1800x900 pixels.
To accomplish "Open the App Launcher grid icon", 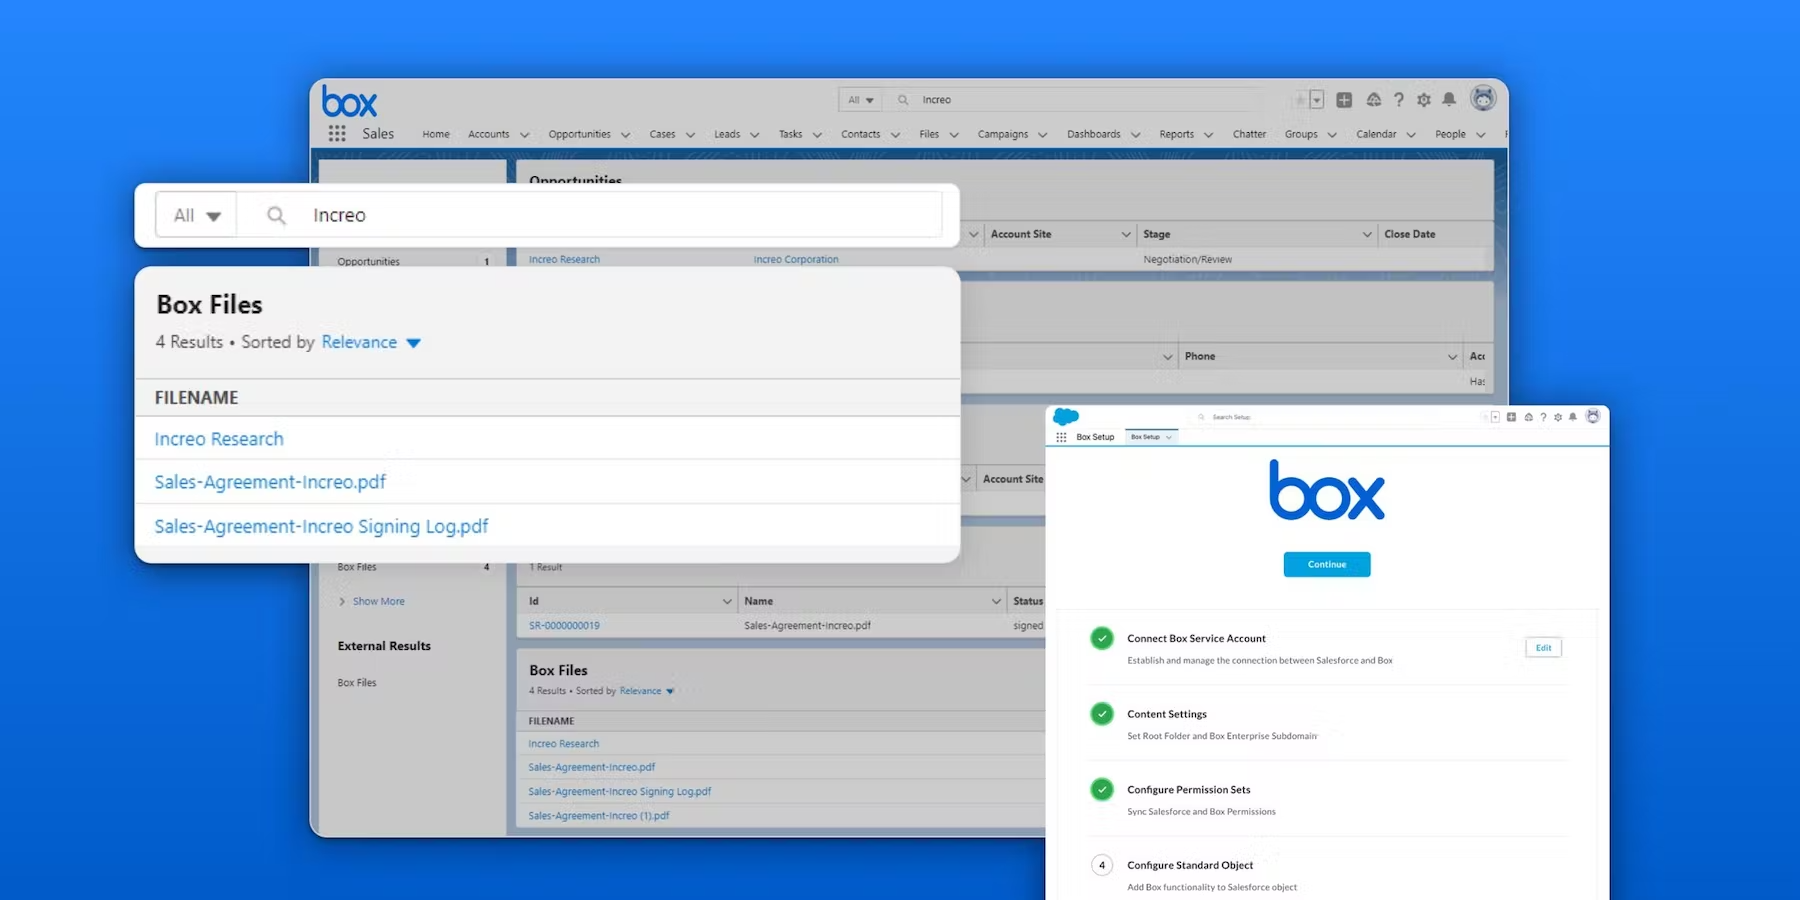I will pyautogui.click(x=337, y=133).
